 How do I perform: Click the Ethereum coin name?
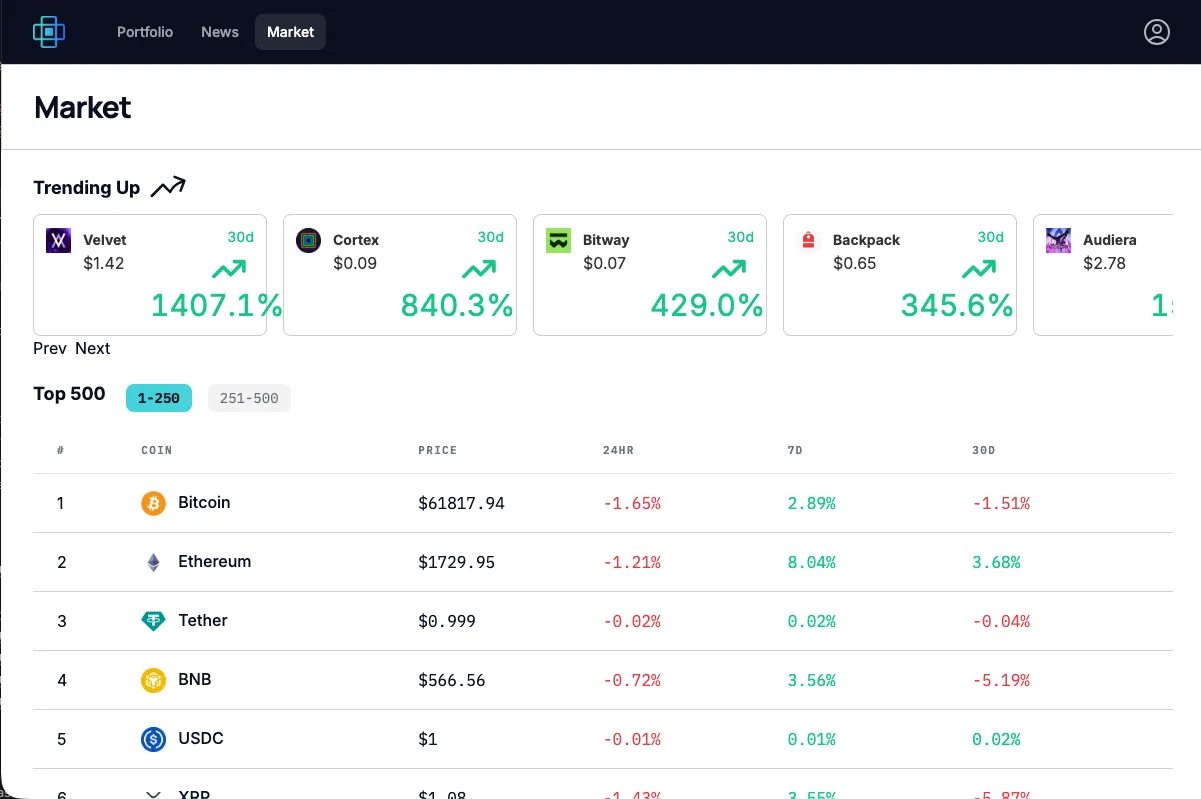pos(215,561)
